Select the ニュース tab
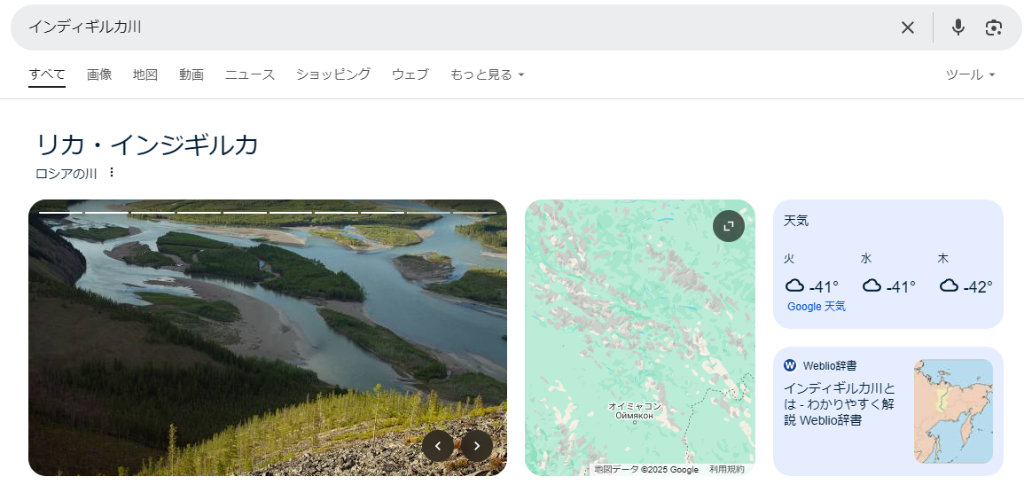This screenshot has width=1024, height=492. coord(249,75)
